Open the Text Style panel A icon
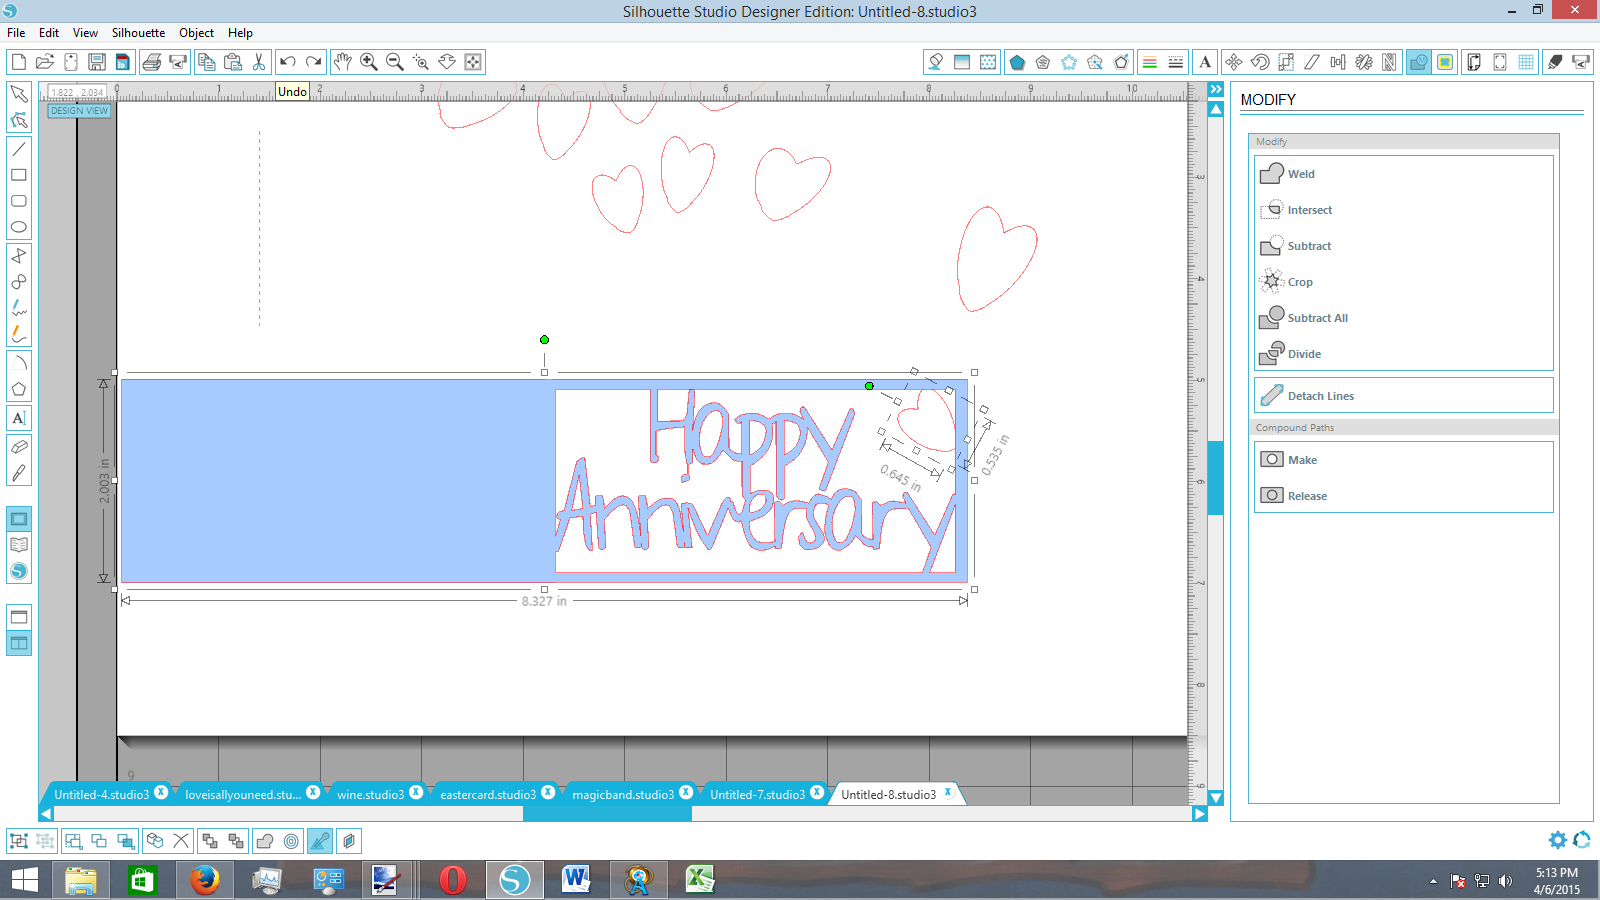The height and width of the screenshot is (900, 1600). pyautogui.click(x=1204, y=62)
